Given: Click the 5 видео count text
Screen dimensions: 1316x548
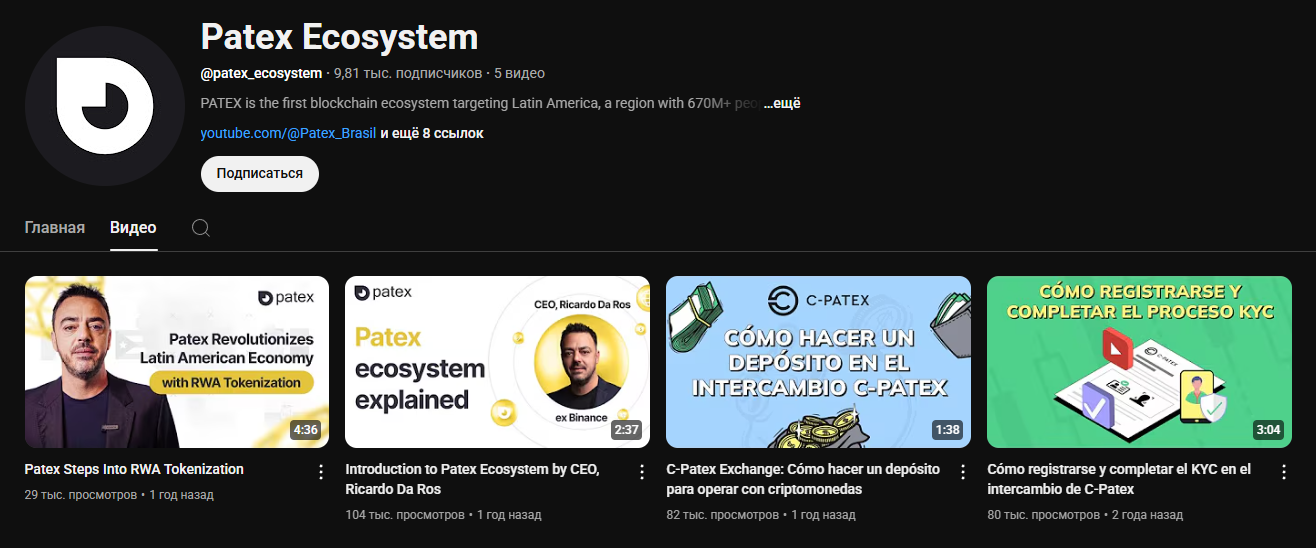Looking at the screenshot, I should [519, 73].
